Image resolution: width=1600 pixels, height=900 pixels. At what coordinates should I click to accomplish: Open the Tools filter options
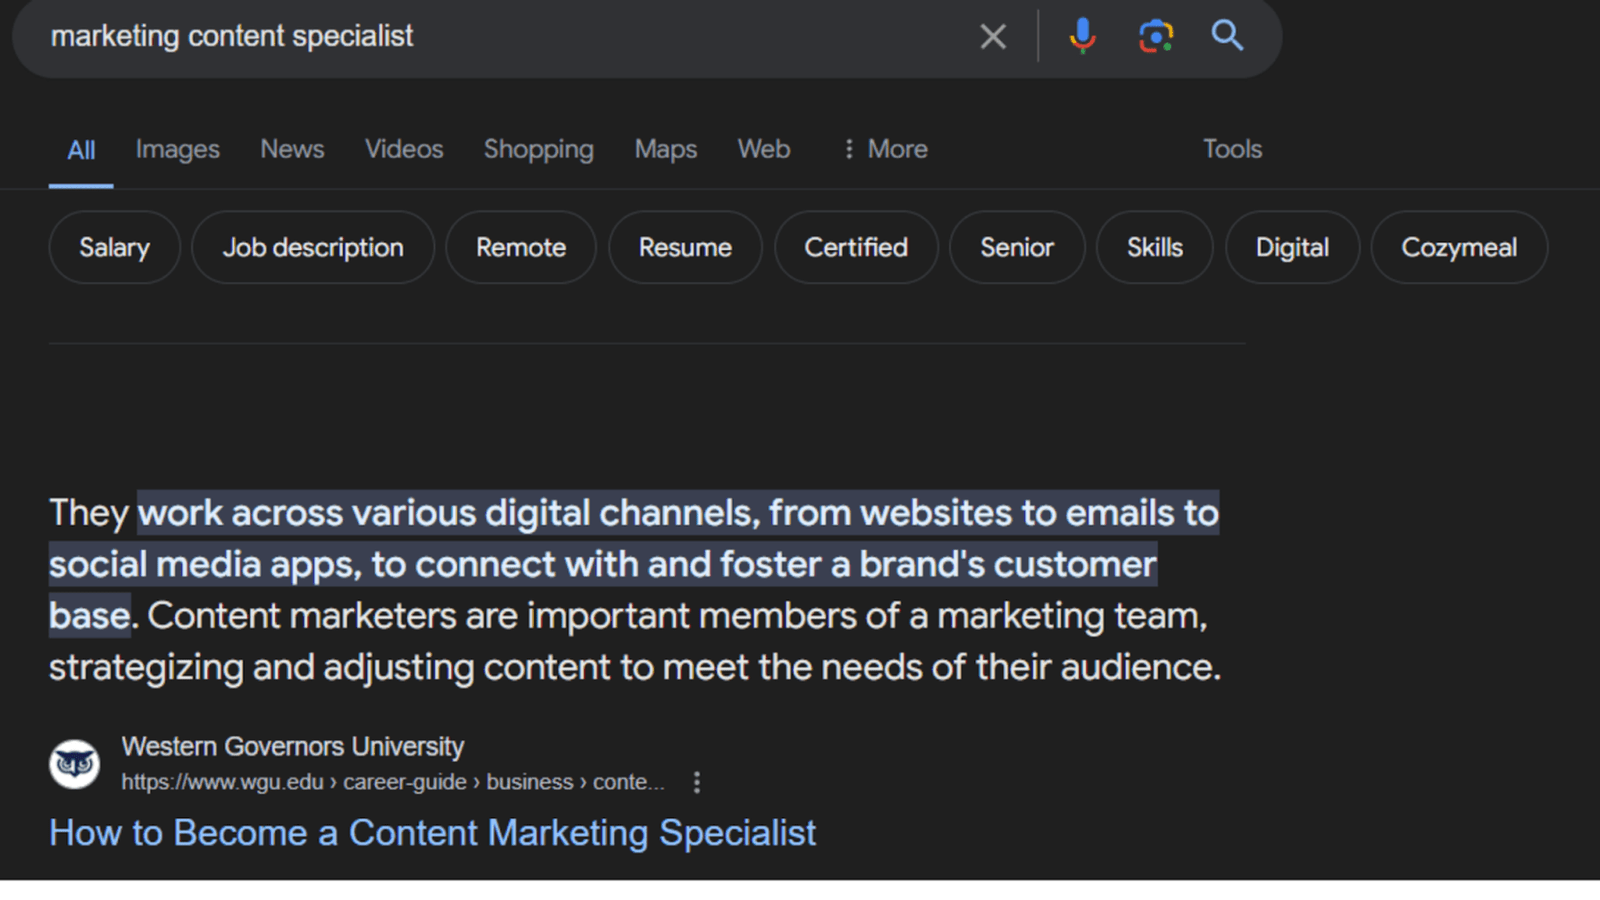point(1232,149)
